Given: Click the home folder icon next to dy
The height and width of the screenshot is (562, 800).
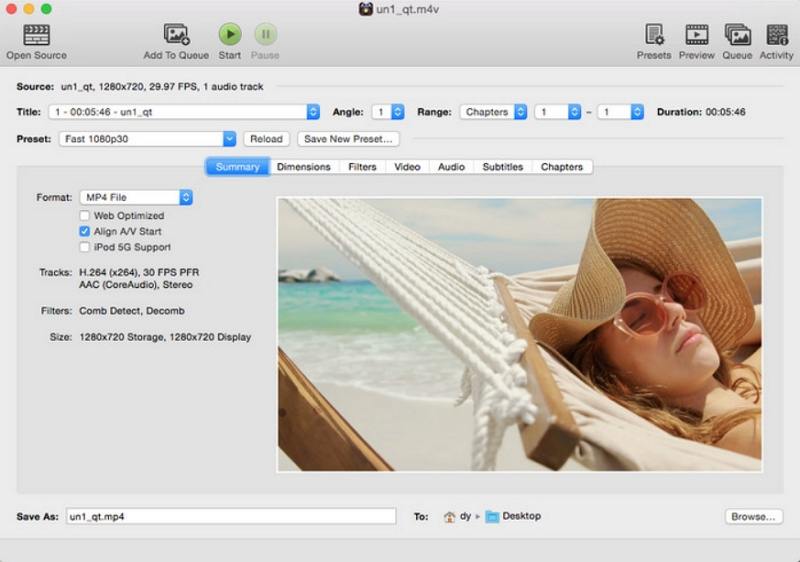Looking at the screenshot, I should click(449, 517).
